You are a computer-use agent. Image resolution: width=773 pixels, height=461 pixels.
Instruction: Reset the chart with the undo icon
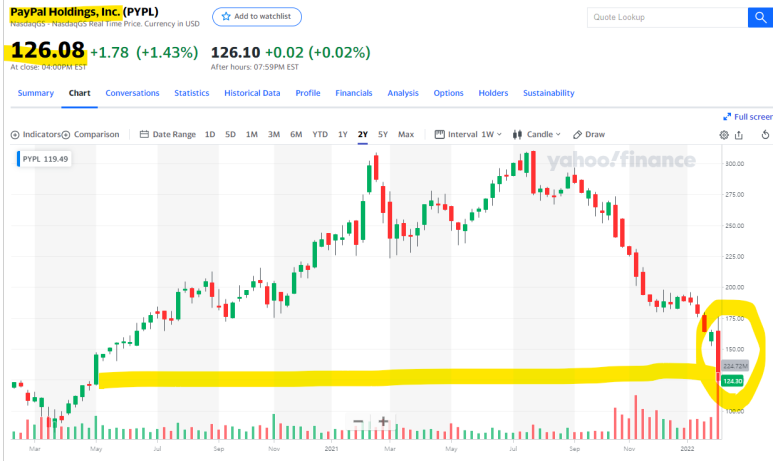point(765,135)
